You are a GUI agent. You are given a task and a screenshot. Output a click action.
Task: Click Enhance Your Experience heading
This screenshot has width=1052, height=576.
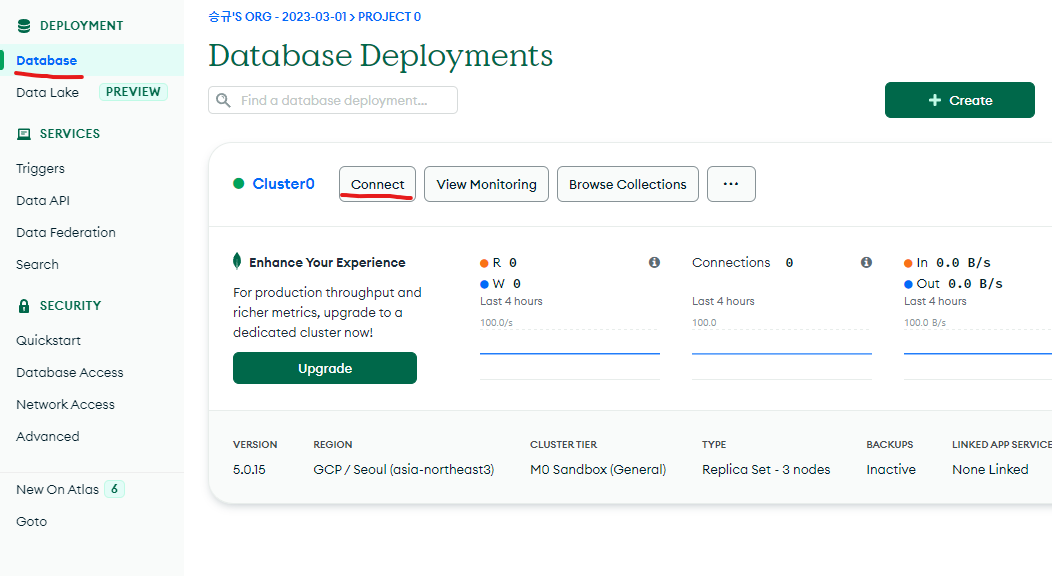(327, 263)
